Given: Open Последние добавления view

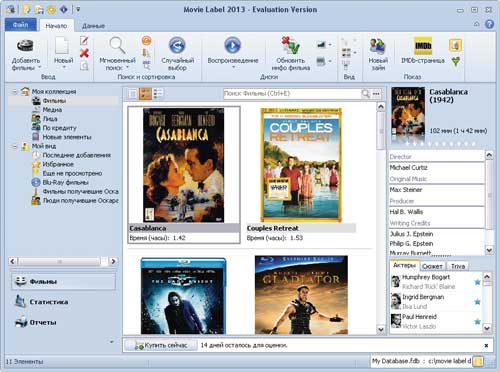Looking at the screenshot, I should (x=77, y=155).
